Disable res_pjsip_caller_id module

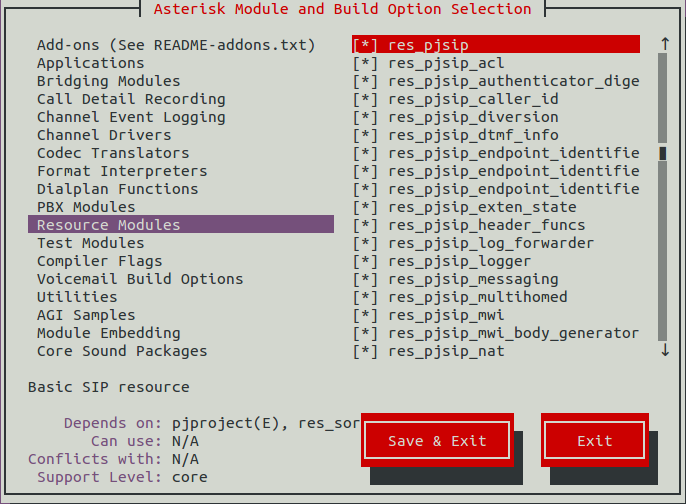pos(365,99)
